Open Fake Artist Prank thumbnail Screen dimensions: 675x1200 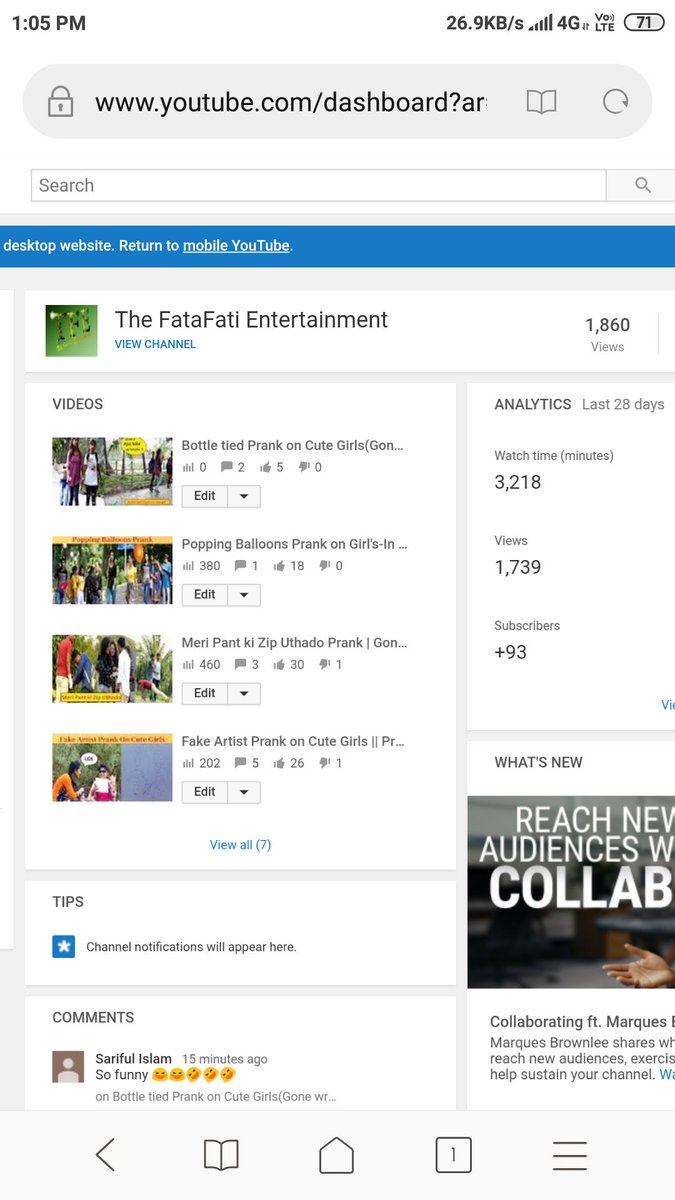coord(112,767)
